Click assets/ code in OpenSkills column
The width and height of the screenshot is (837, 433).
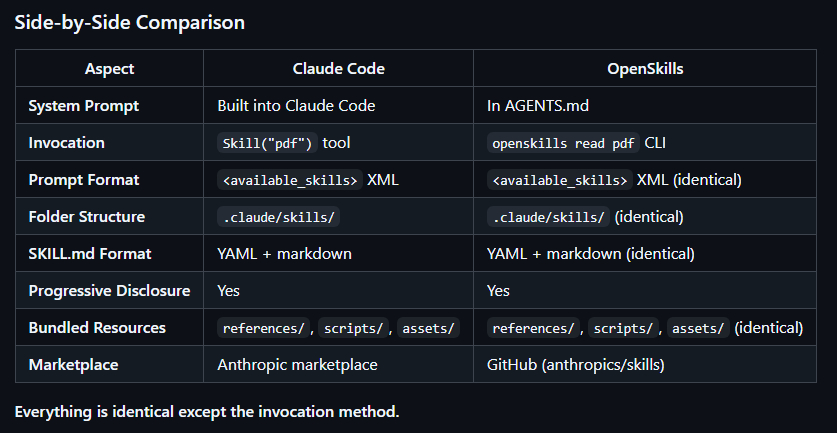698,328
